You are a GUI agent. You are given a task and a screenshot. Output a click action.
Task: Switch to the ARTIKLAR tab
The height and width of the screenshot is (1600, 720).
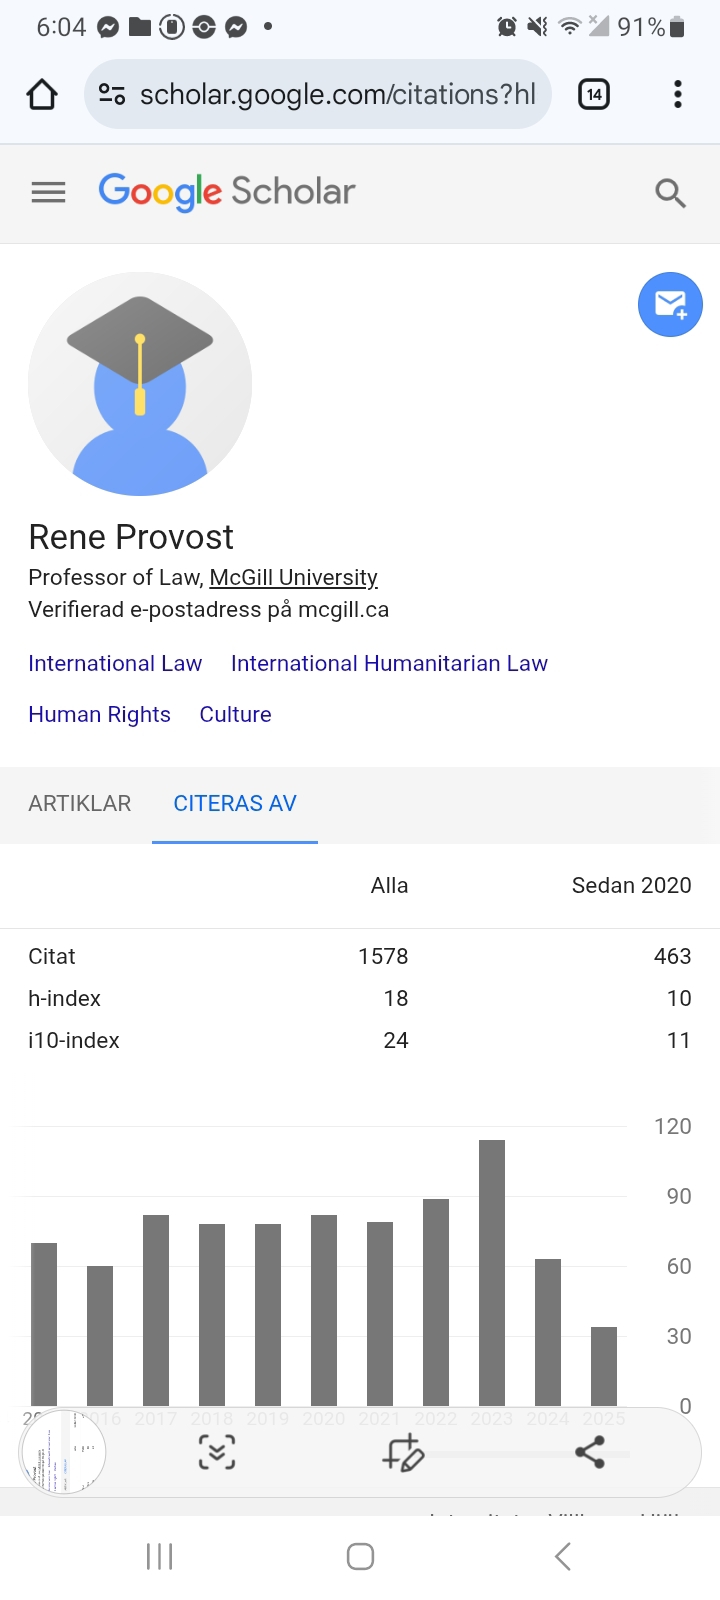coord(80,804)
